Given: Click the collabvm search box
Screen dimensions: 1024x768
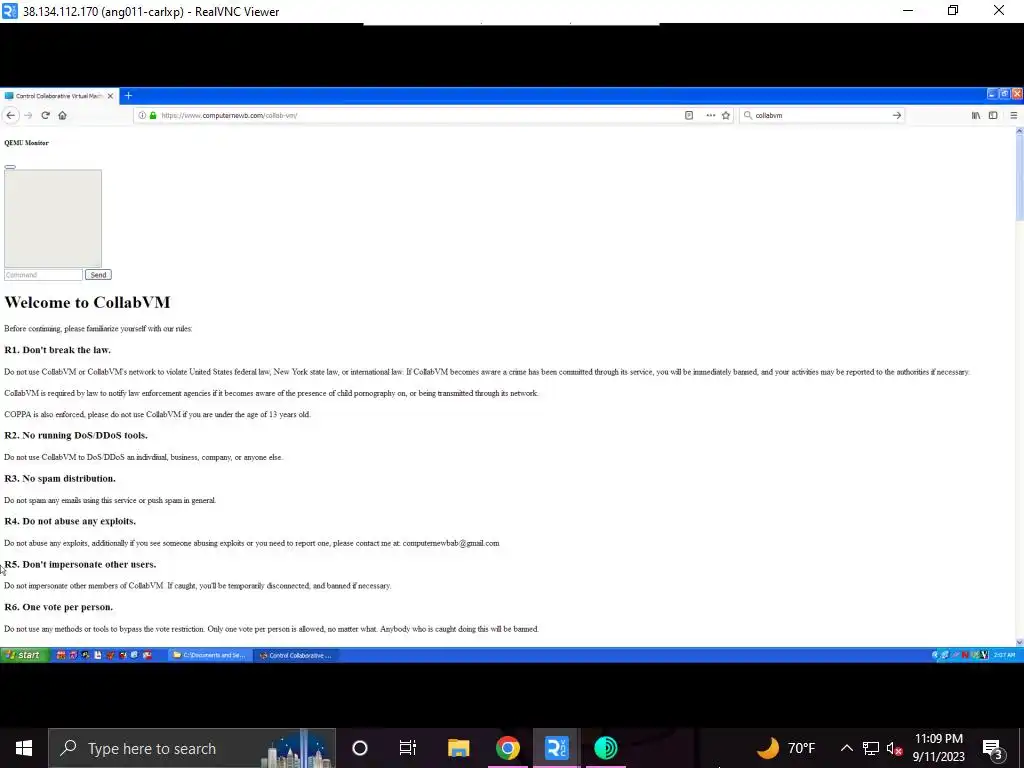Looking at the screenshot, I should 822,116.
